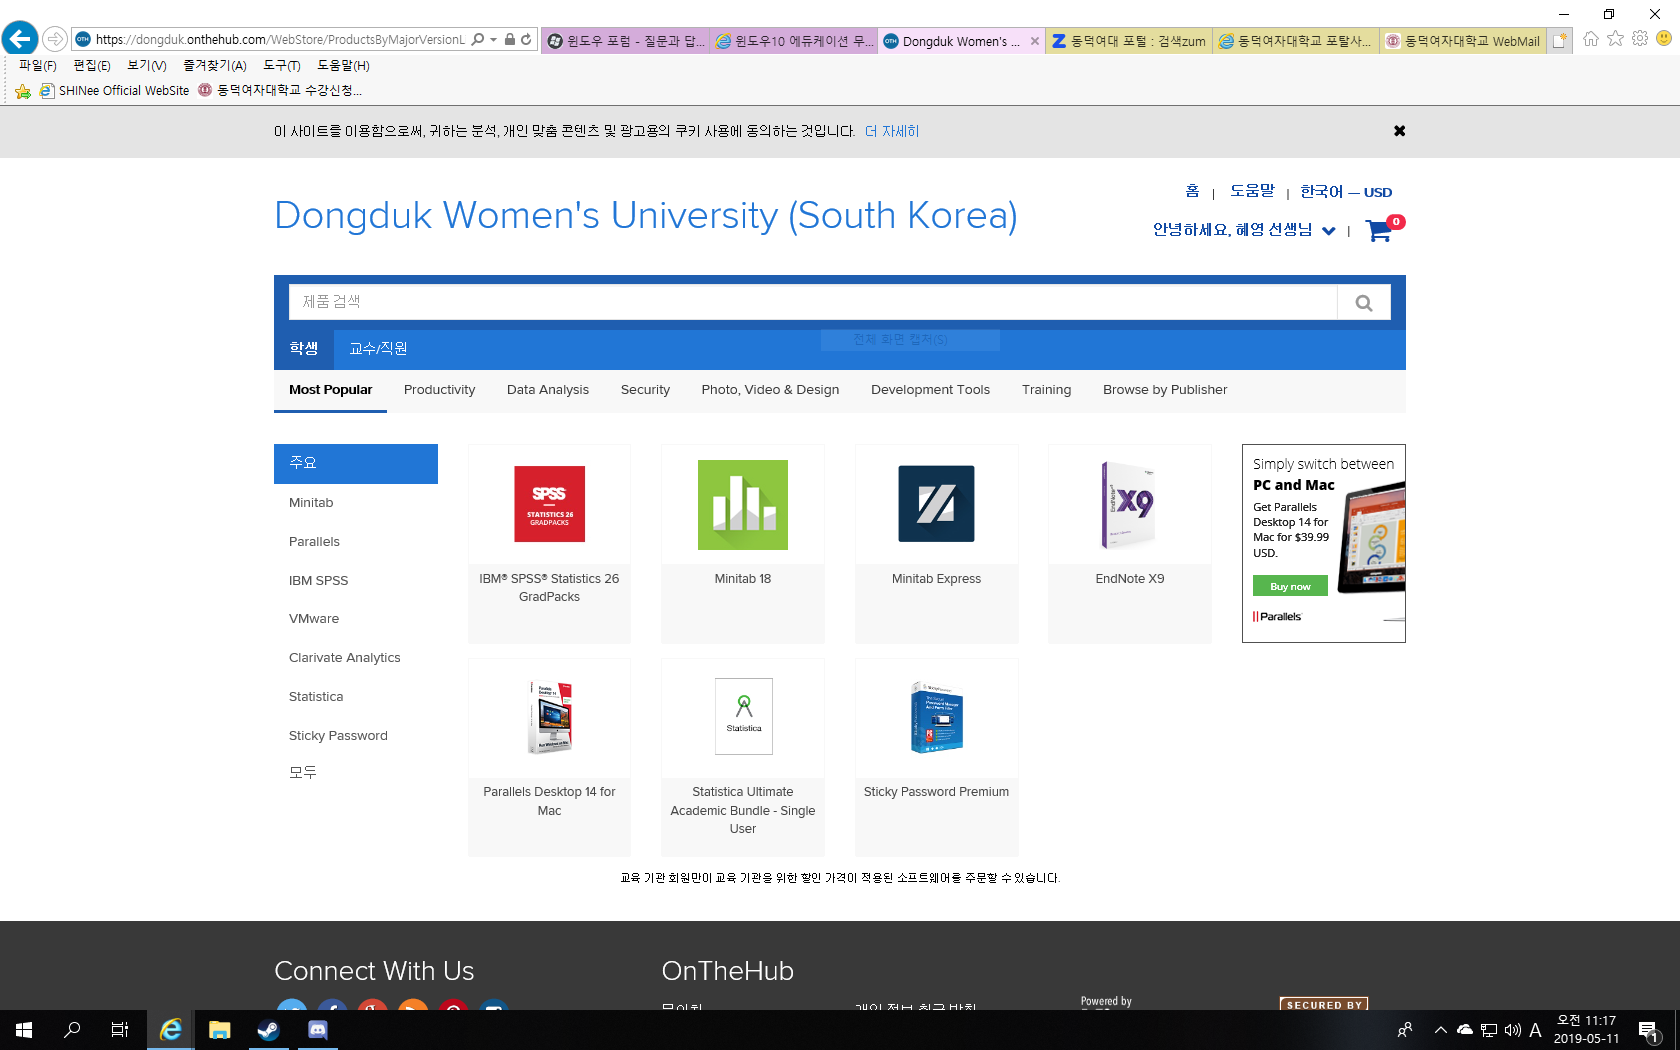Click Statistica in the sidebar
This screenshot has width=1680, height=1050.
316,697
